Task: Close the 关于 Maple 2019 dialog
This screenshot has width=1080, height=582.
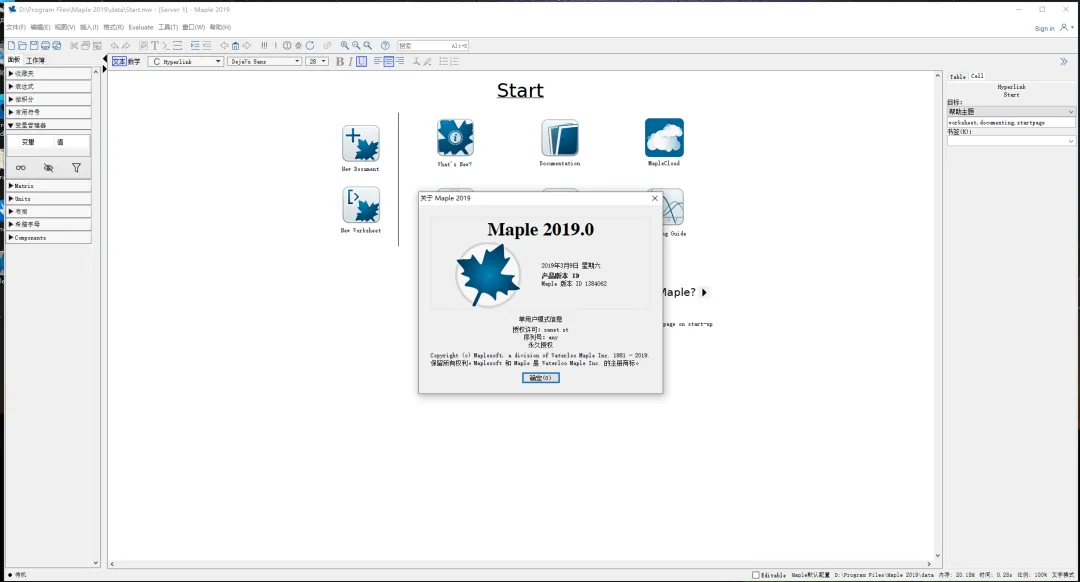Action: [654, 198]
